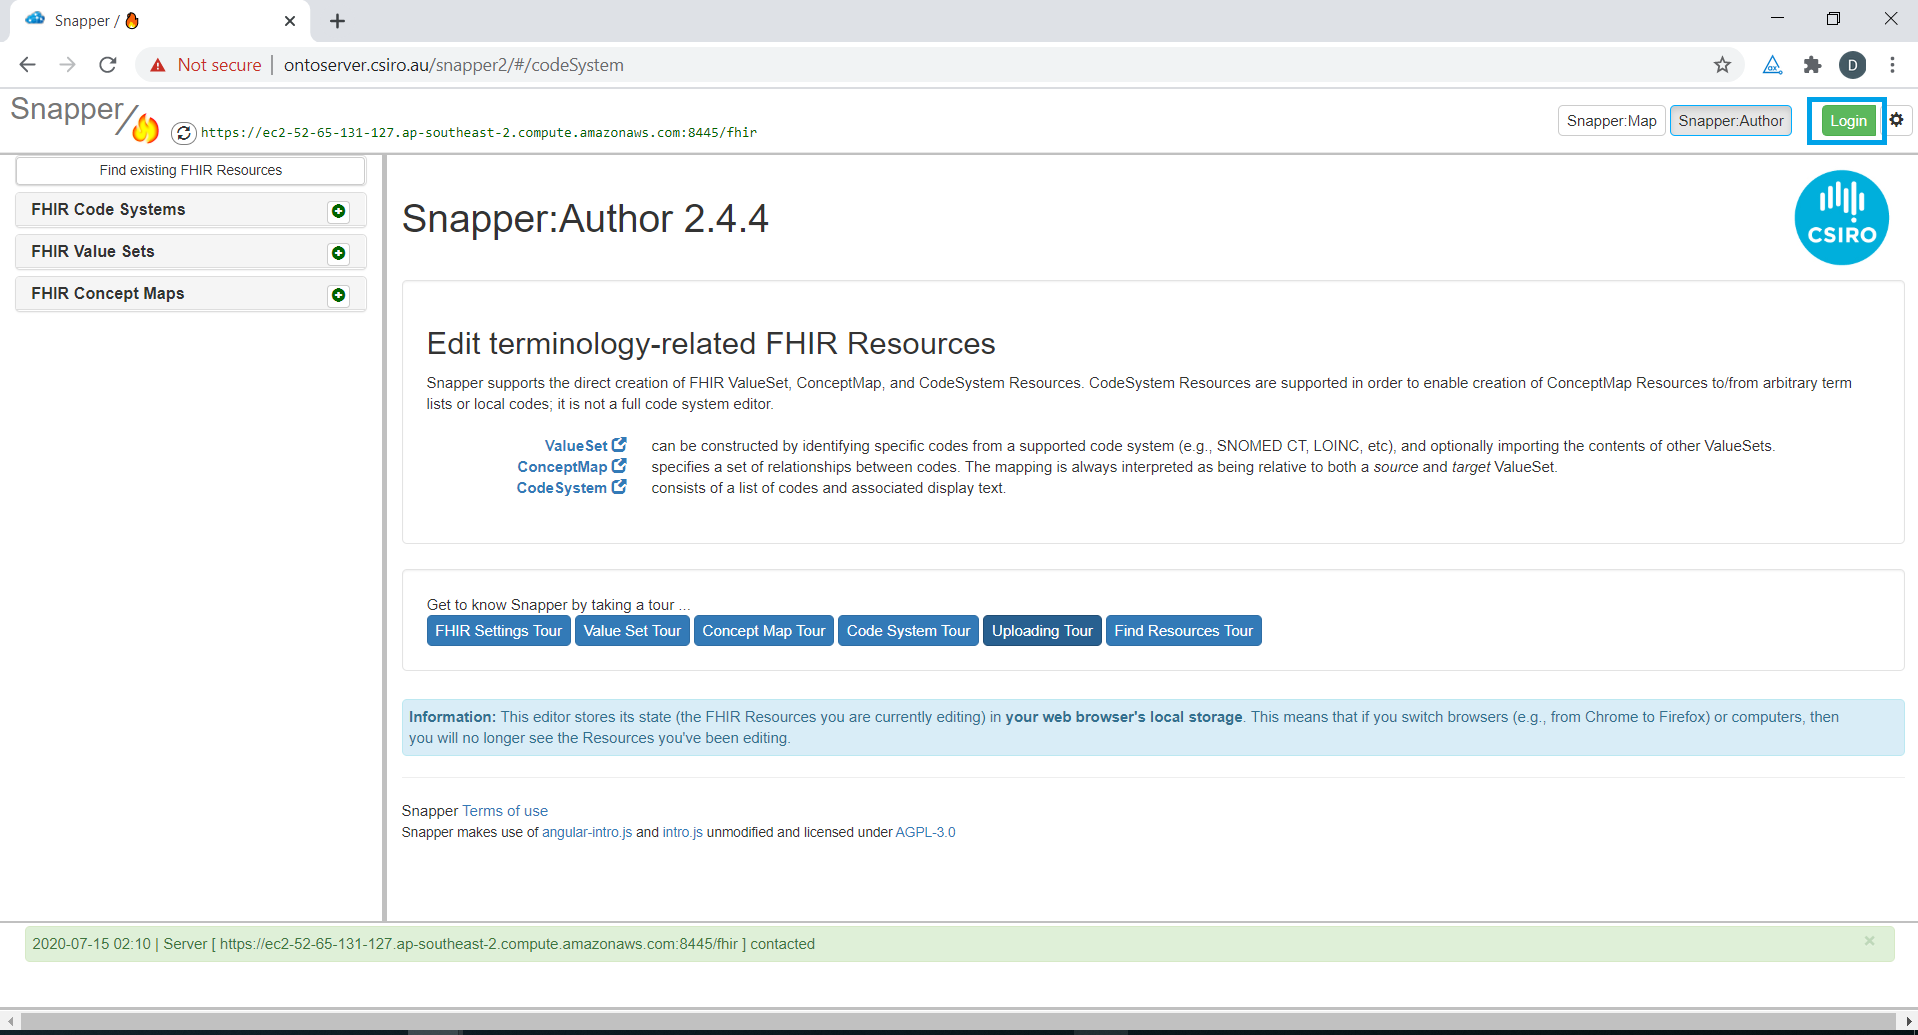Start the FHIR Settings Tour
The width and height of the screenshot is (1918, 1035).
coord(498,631)
